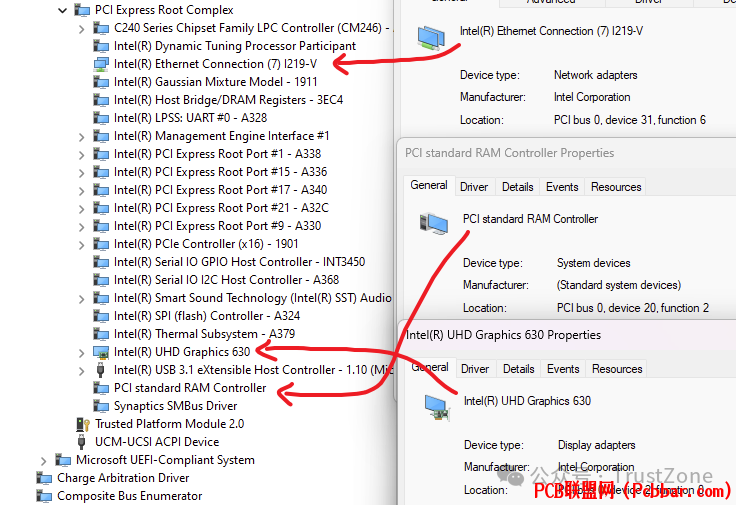Image resolution: width=736 pixels, height=505 pixels.
Task: Select Intel(R) UHD Graphics 630 tree row
Action: coord(182,352)
